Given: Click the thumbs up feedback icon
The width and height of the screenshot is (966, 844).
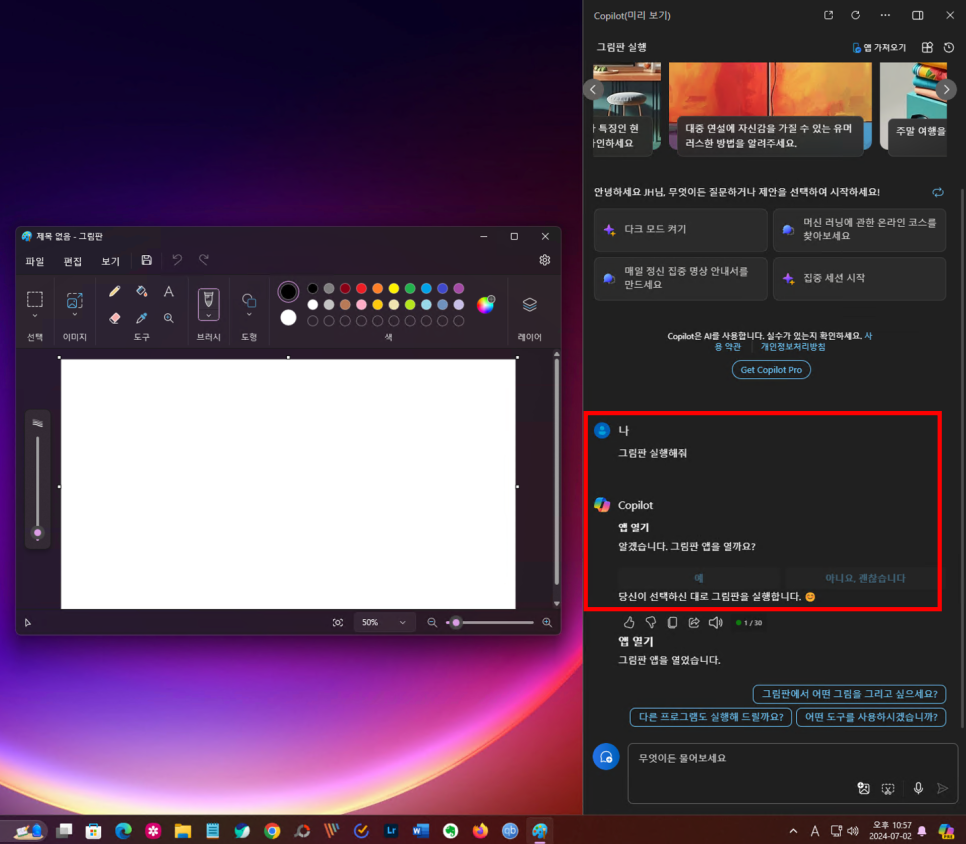Looking at the screenshot, I should [629, 623].
